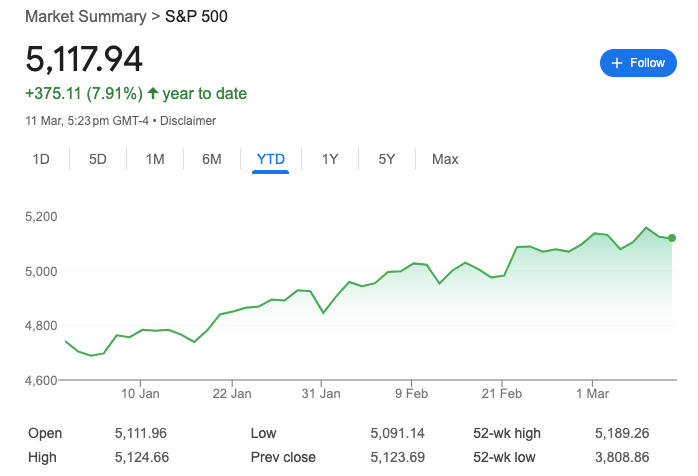Screen dimensions: 698x476
Task: Click the green endpoint dot on chart
Action: (672, 238)
